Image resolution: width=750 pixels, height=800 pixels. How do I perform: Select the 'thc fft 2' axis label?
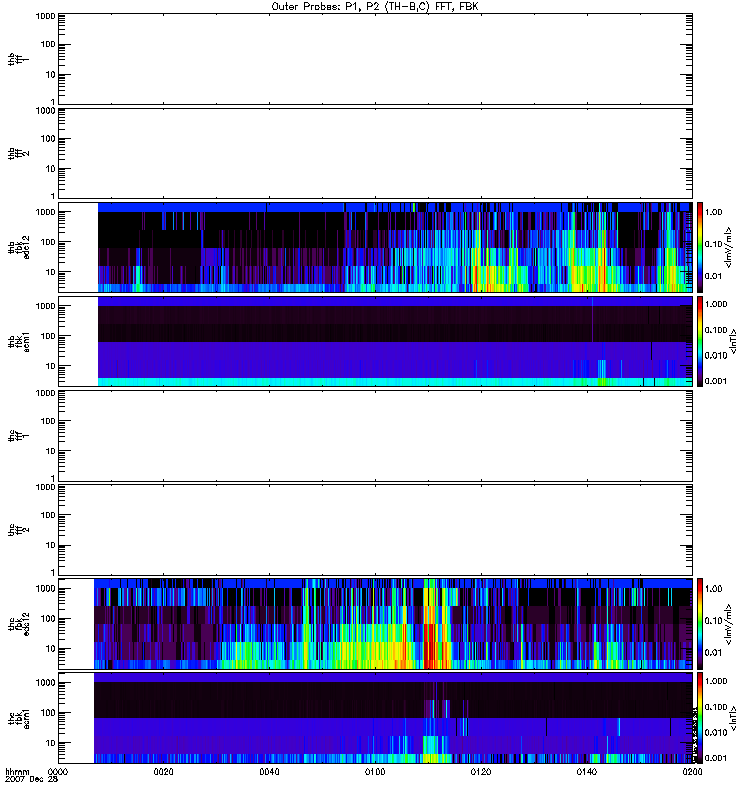coord(18,530)
